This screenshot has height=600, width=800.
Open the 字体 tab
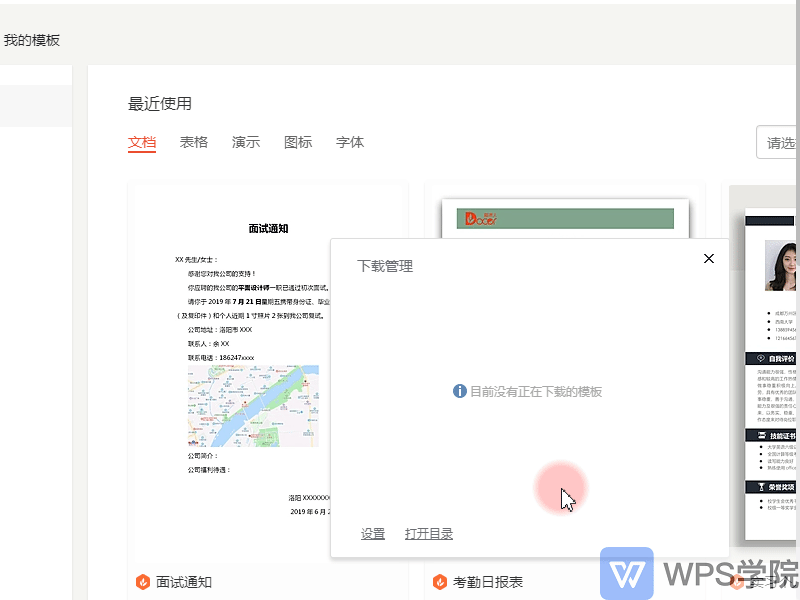coord(350,142)
